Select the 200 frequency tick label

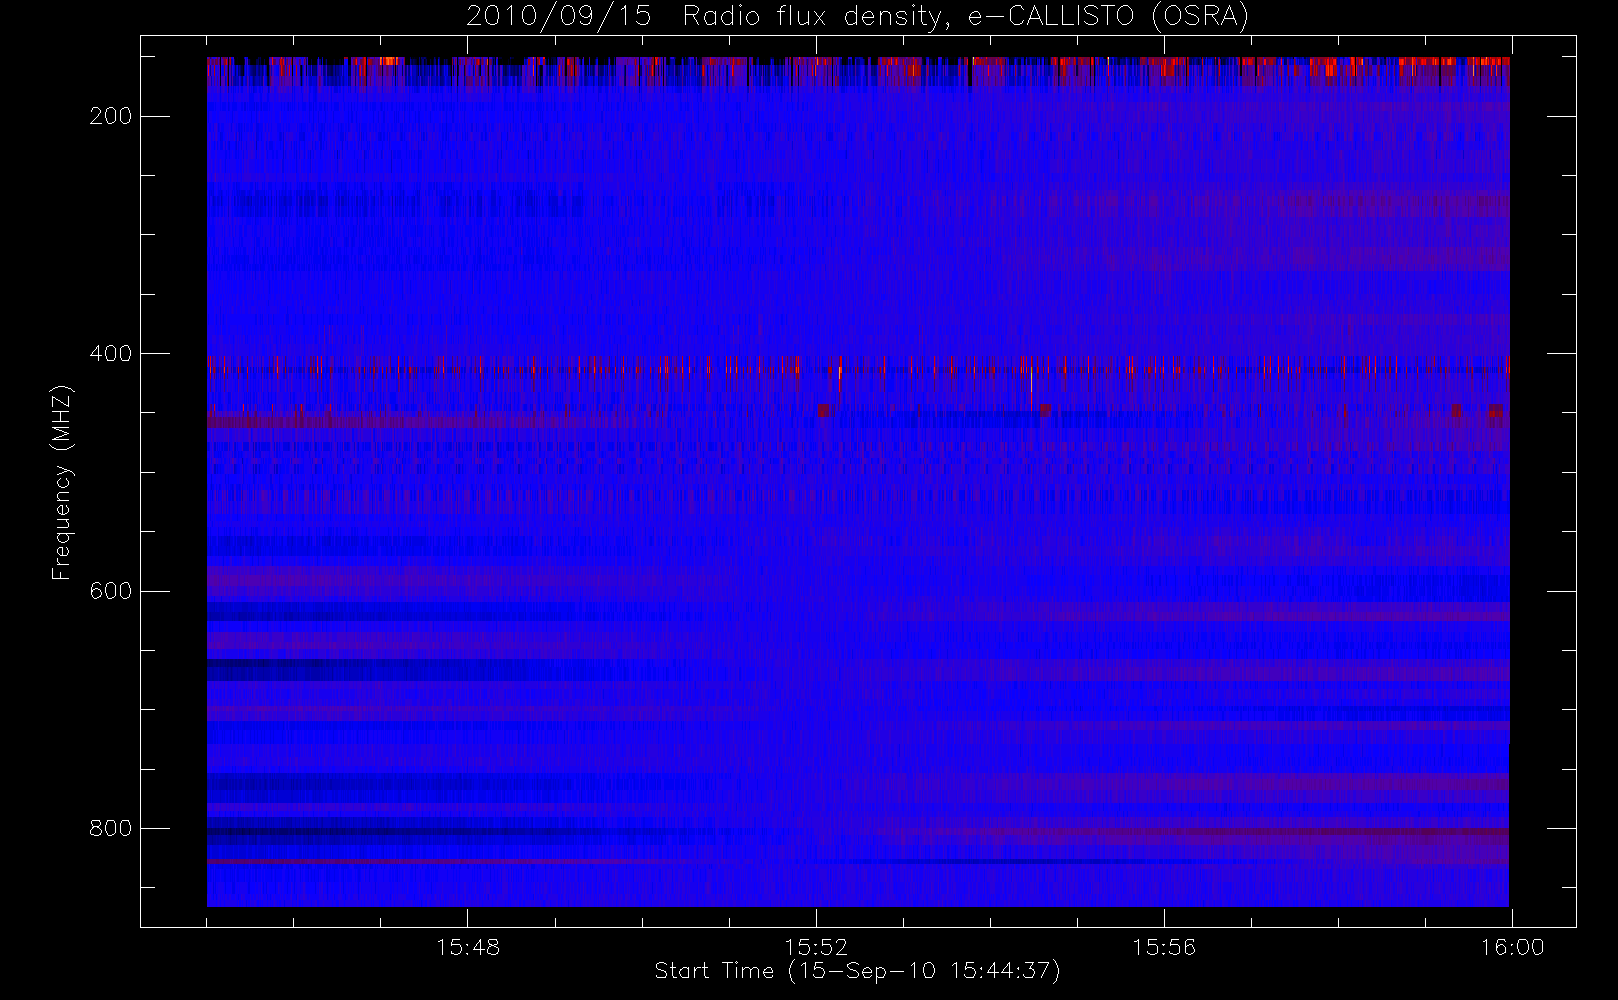point(110,117)
